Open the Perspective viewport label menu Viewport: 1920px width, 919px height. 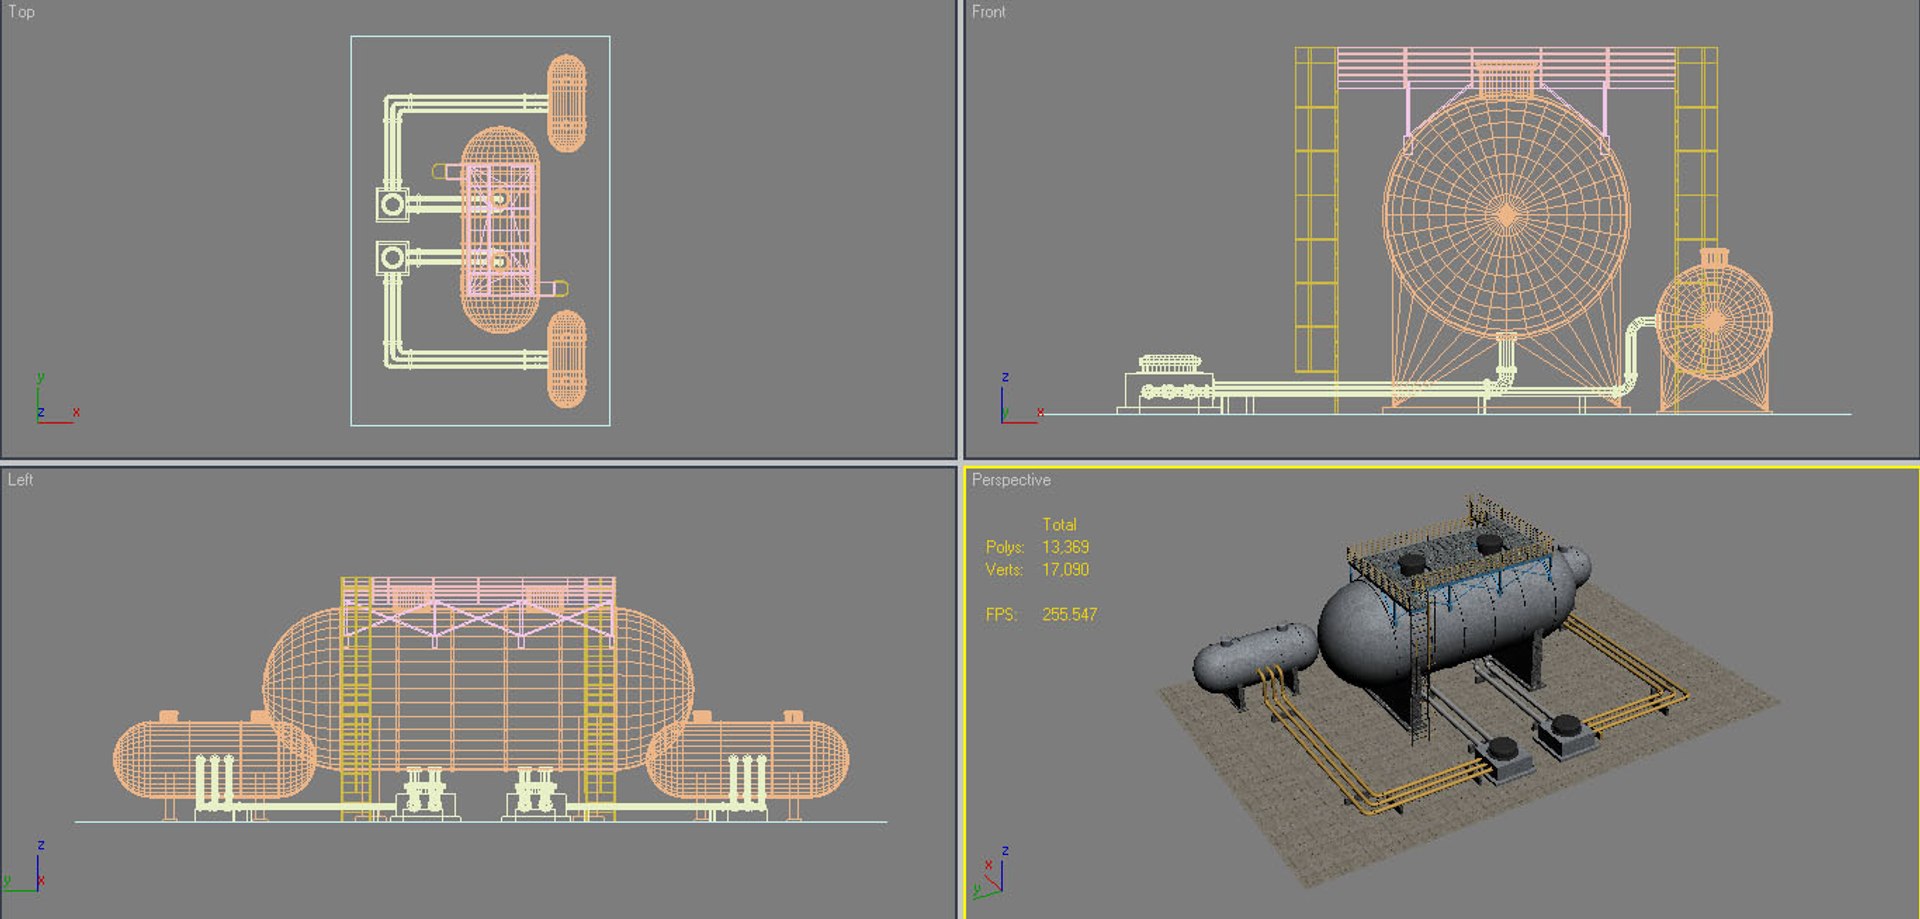coord(1011,480)
